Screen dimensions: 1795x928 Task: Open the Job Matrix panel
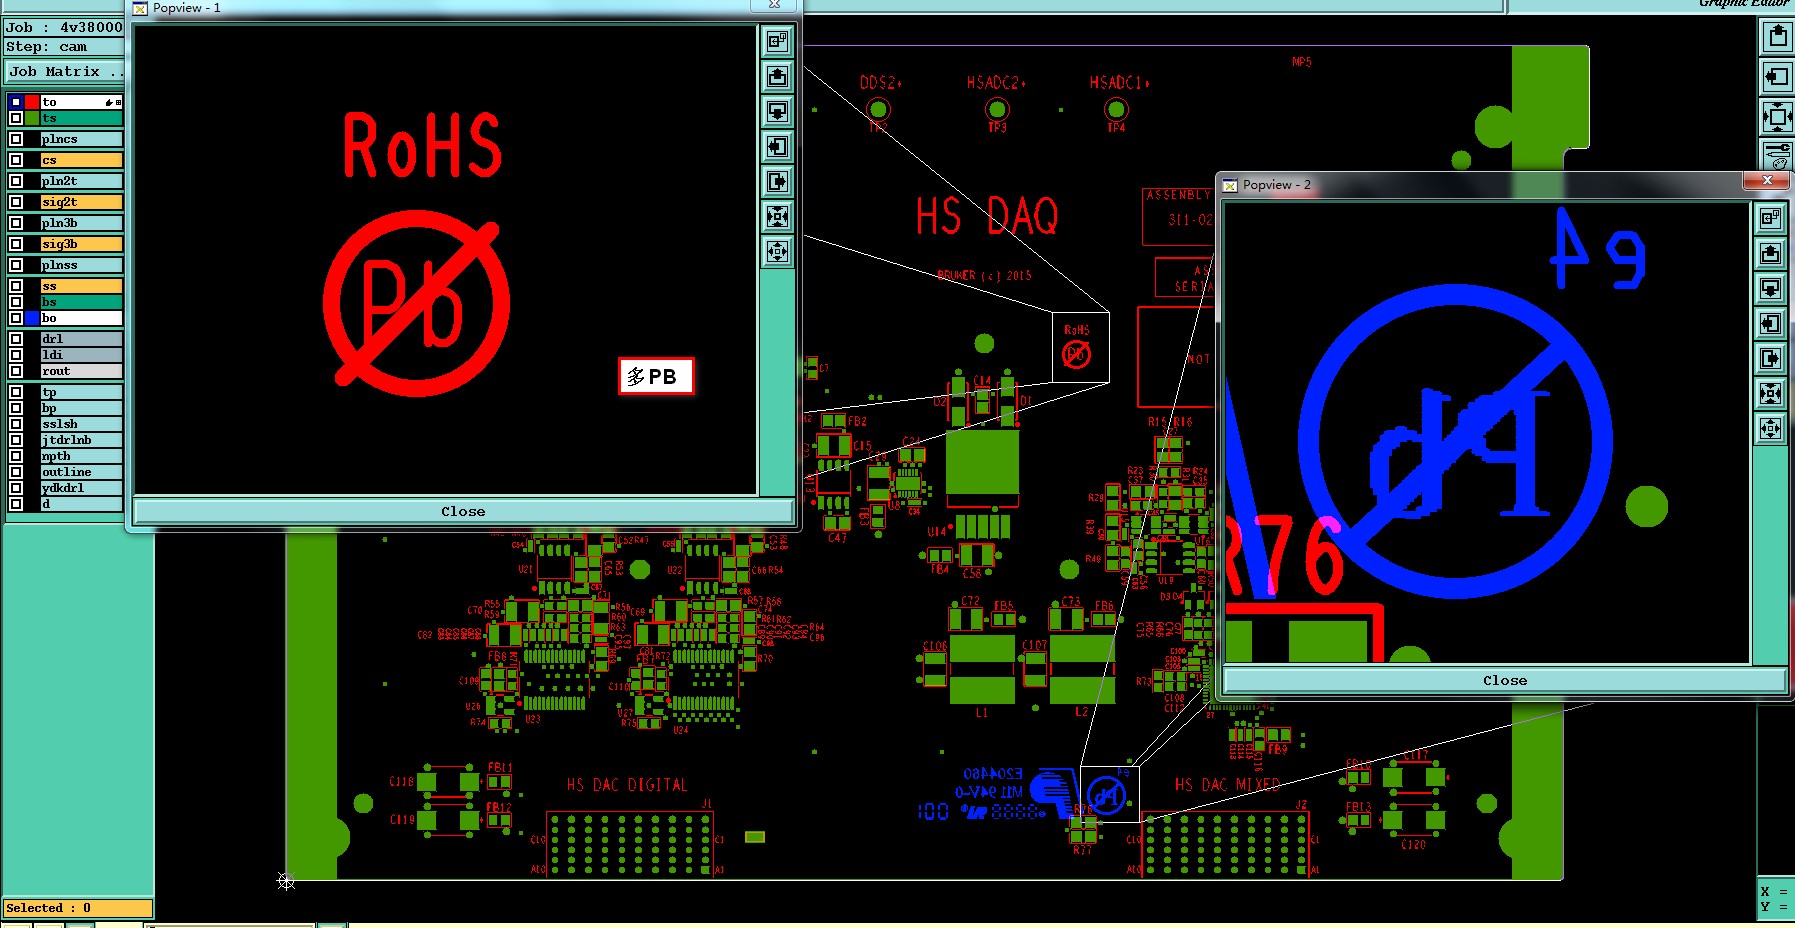click(x=65, y=72)
